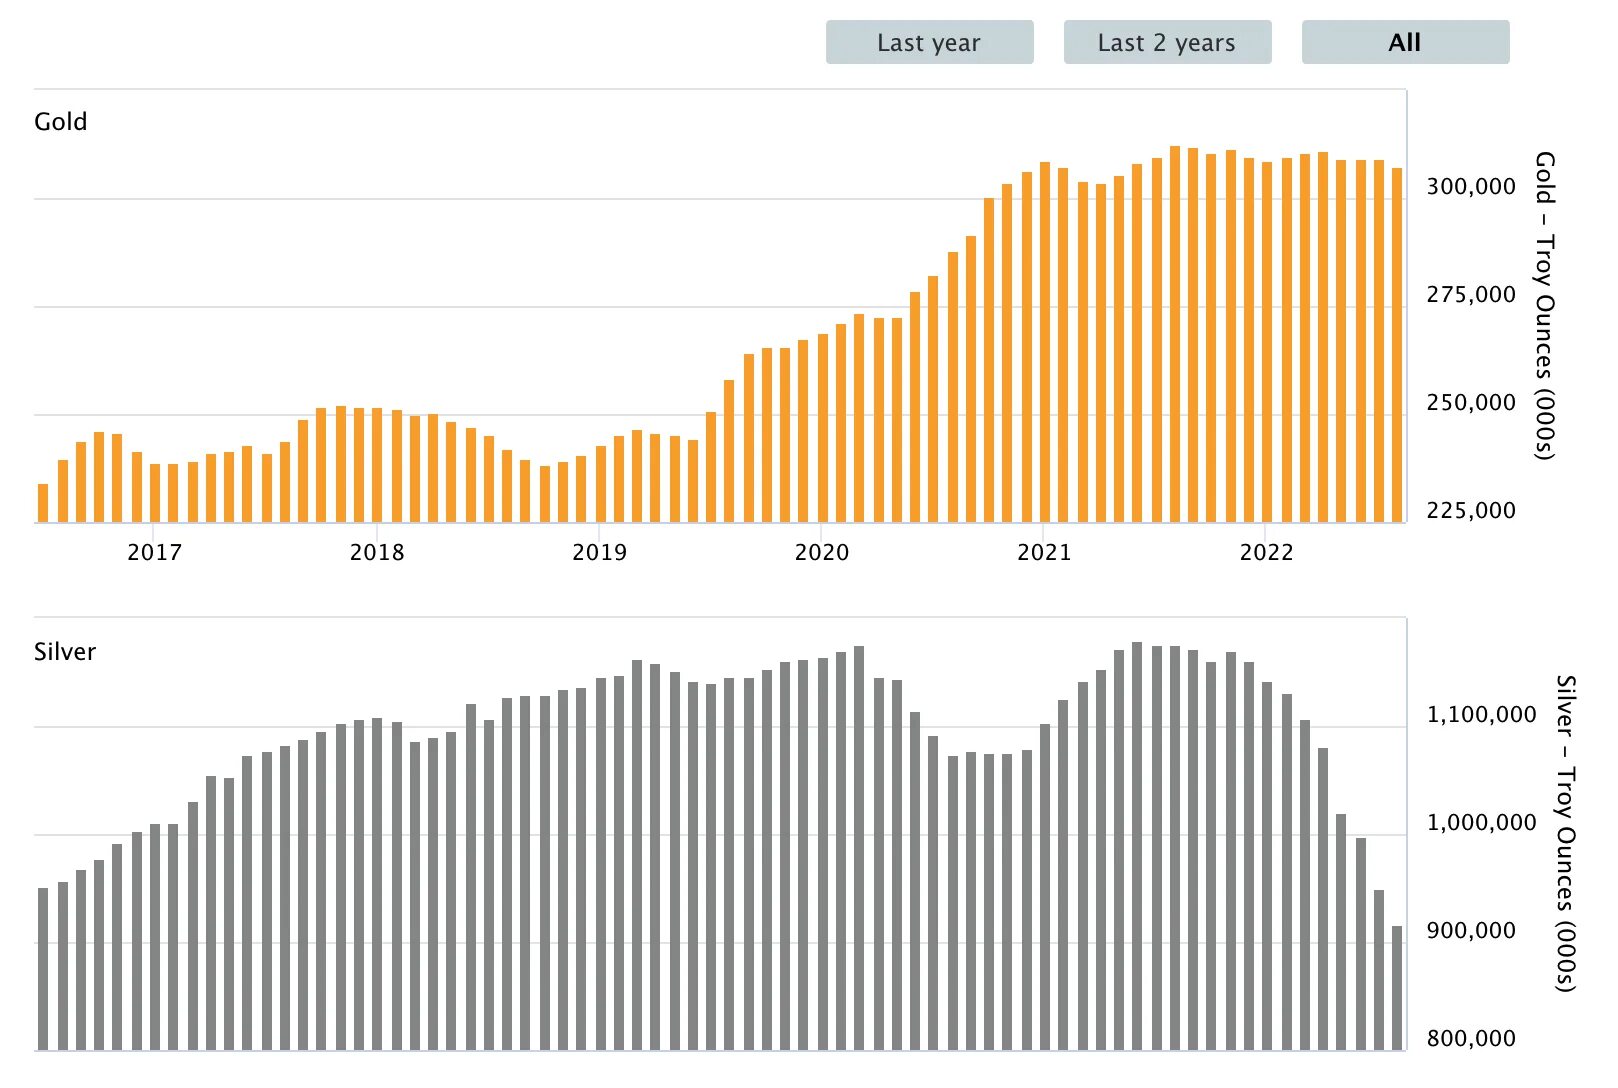Click 225,000 label on Gold axis
Viewport: 1618px width, 1088px height.
click(x=1471, y=511)
